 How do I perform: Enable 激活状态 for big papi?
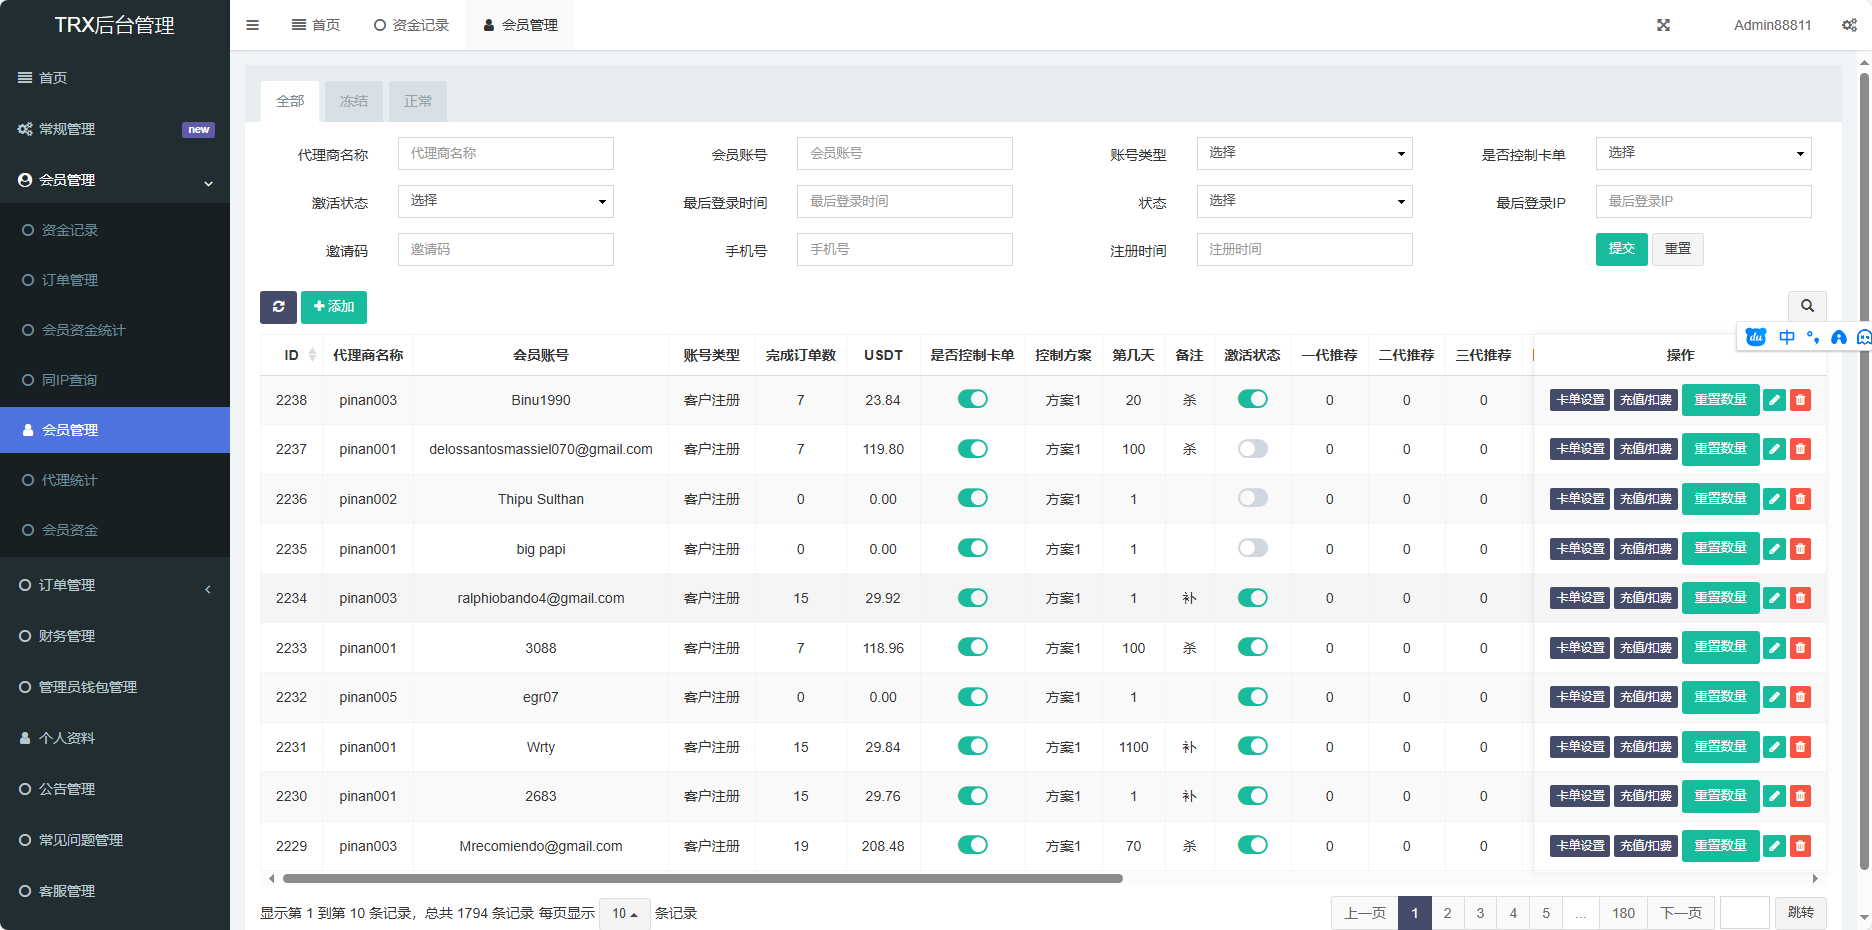pyautogui.click(x=1252, y=548)
